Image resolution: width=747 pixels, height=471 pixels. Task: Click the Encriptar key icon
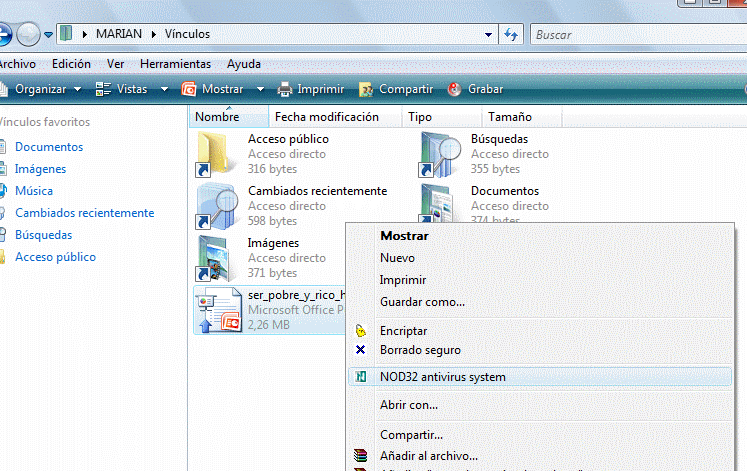click(361, 331)
